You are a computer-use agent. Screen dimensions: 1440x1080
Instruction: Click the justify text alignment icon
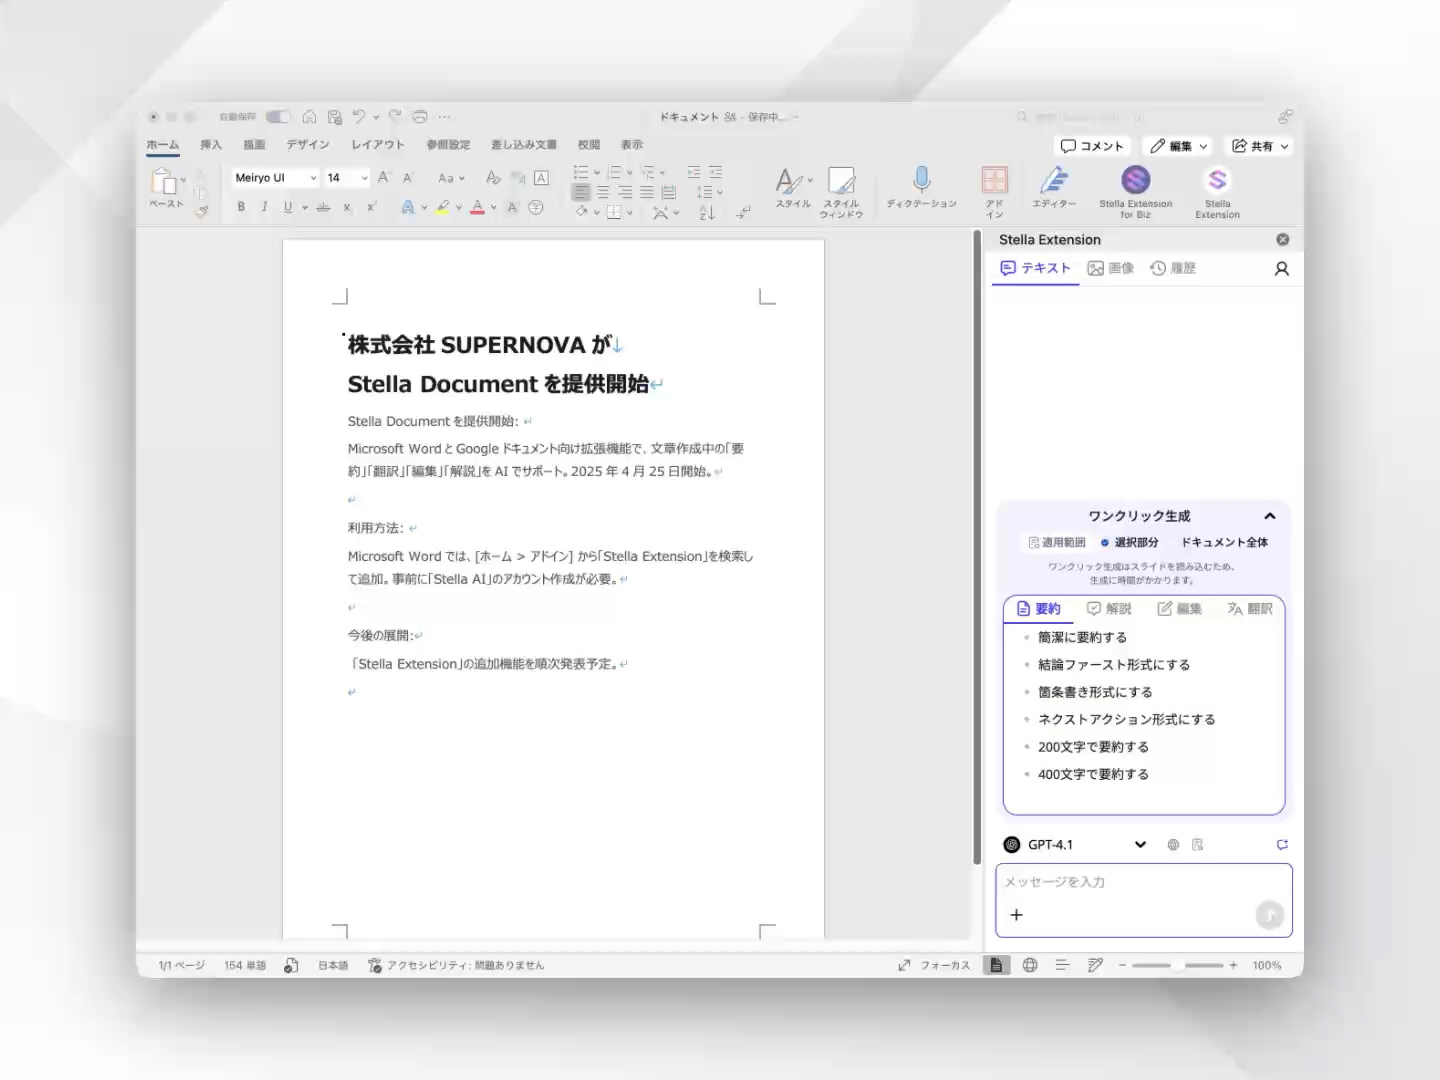point(646,192)
